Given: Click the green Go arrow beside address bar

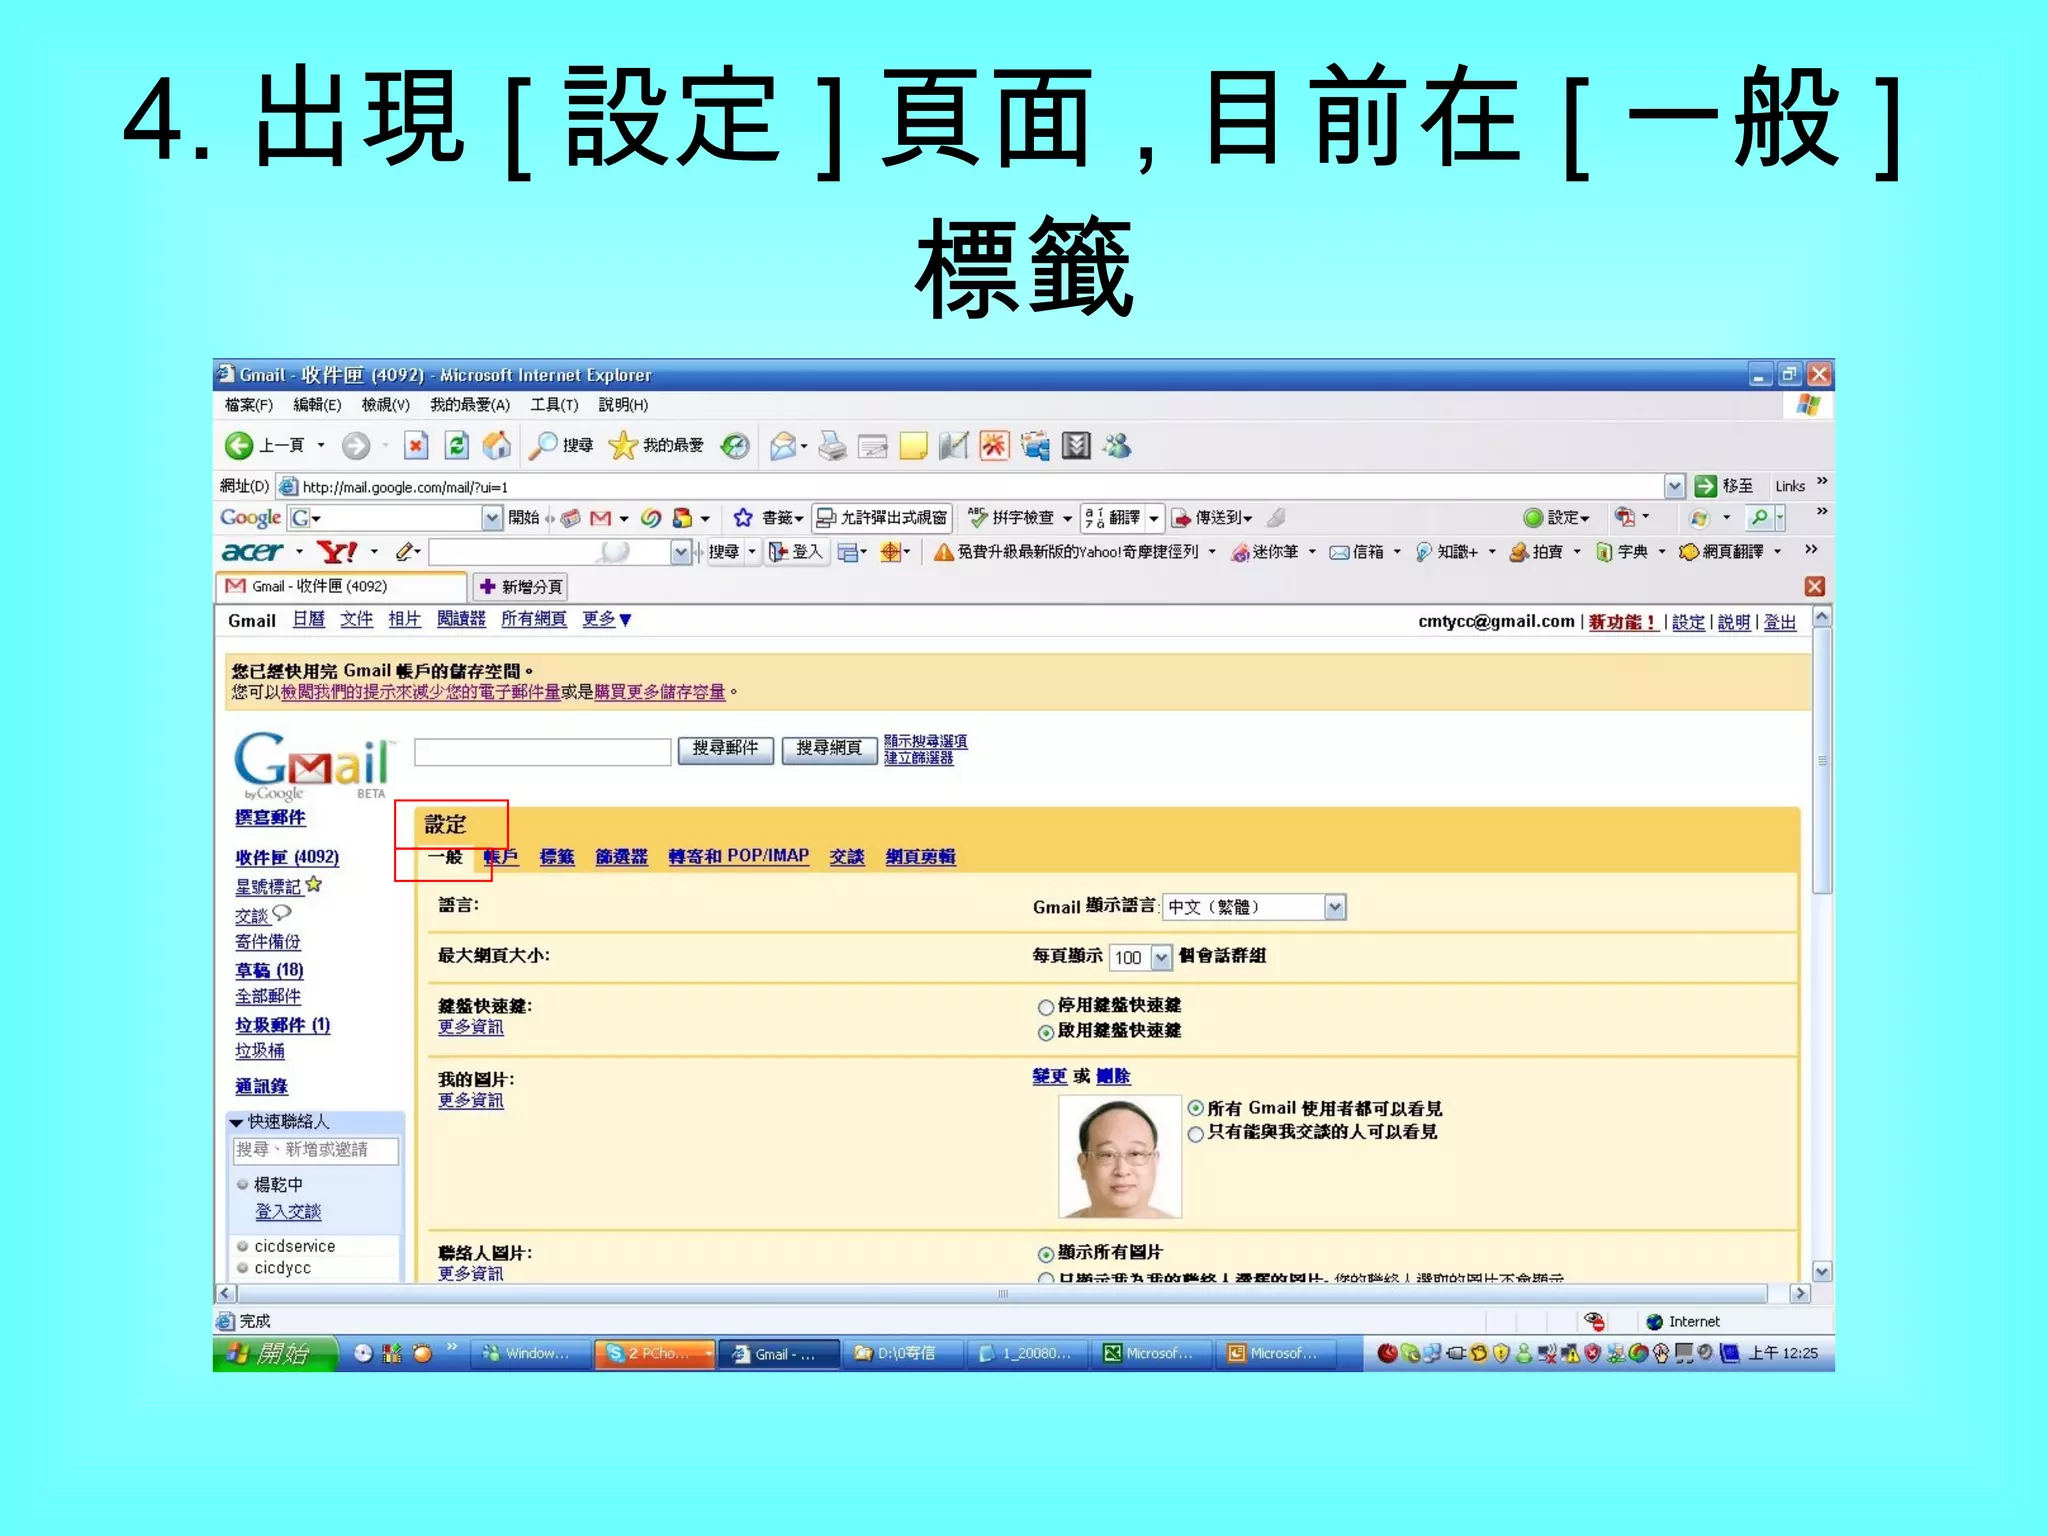Looking at the screenshot, I should coord(1706,487).
